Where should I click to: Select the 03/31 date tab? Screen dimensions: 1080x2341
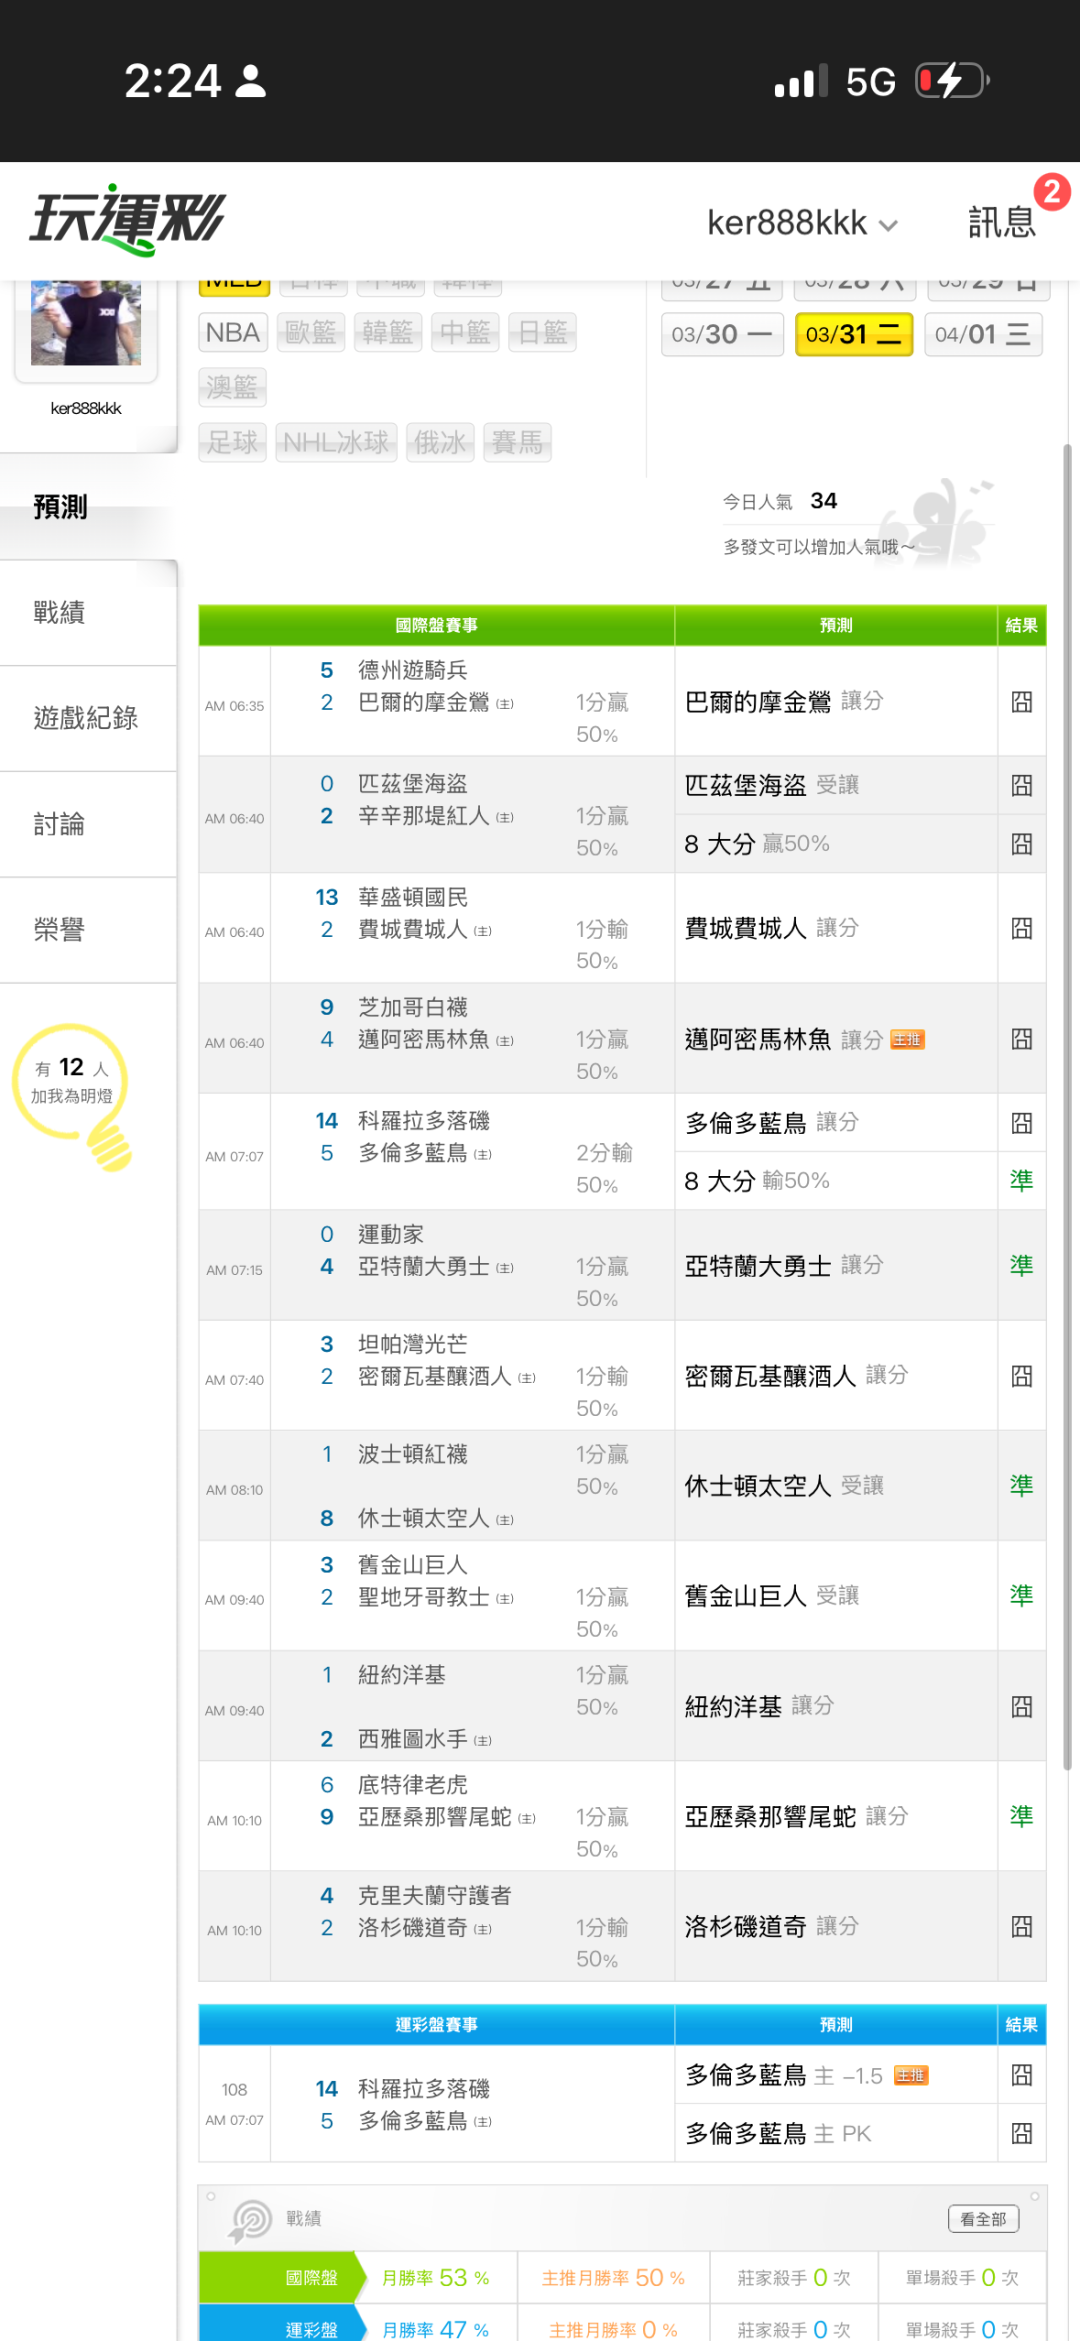853,334
